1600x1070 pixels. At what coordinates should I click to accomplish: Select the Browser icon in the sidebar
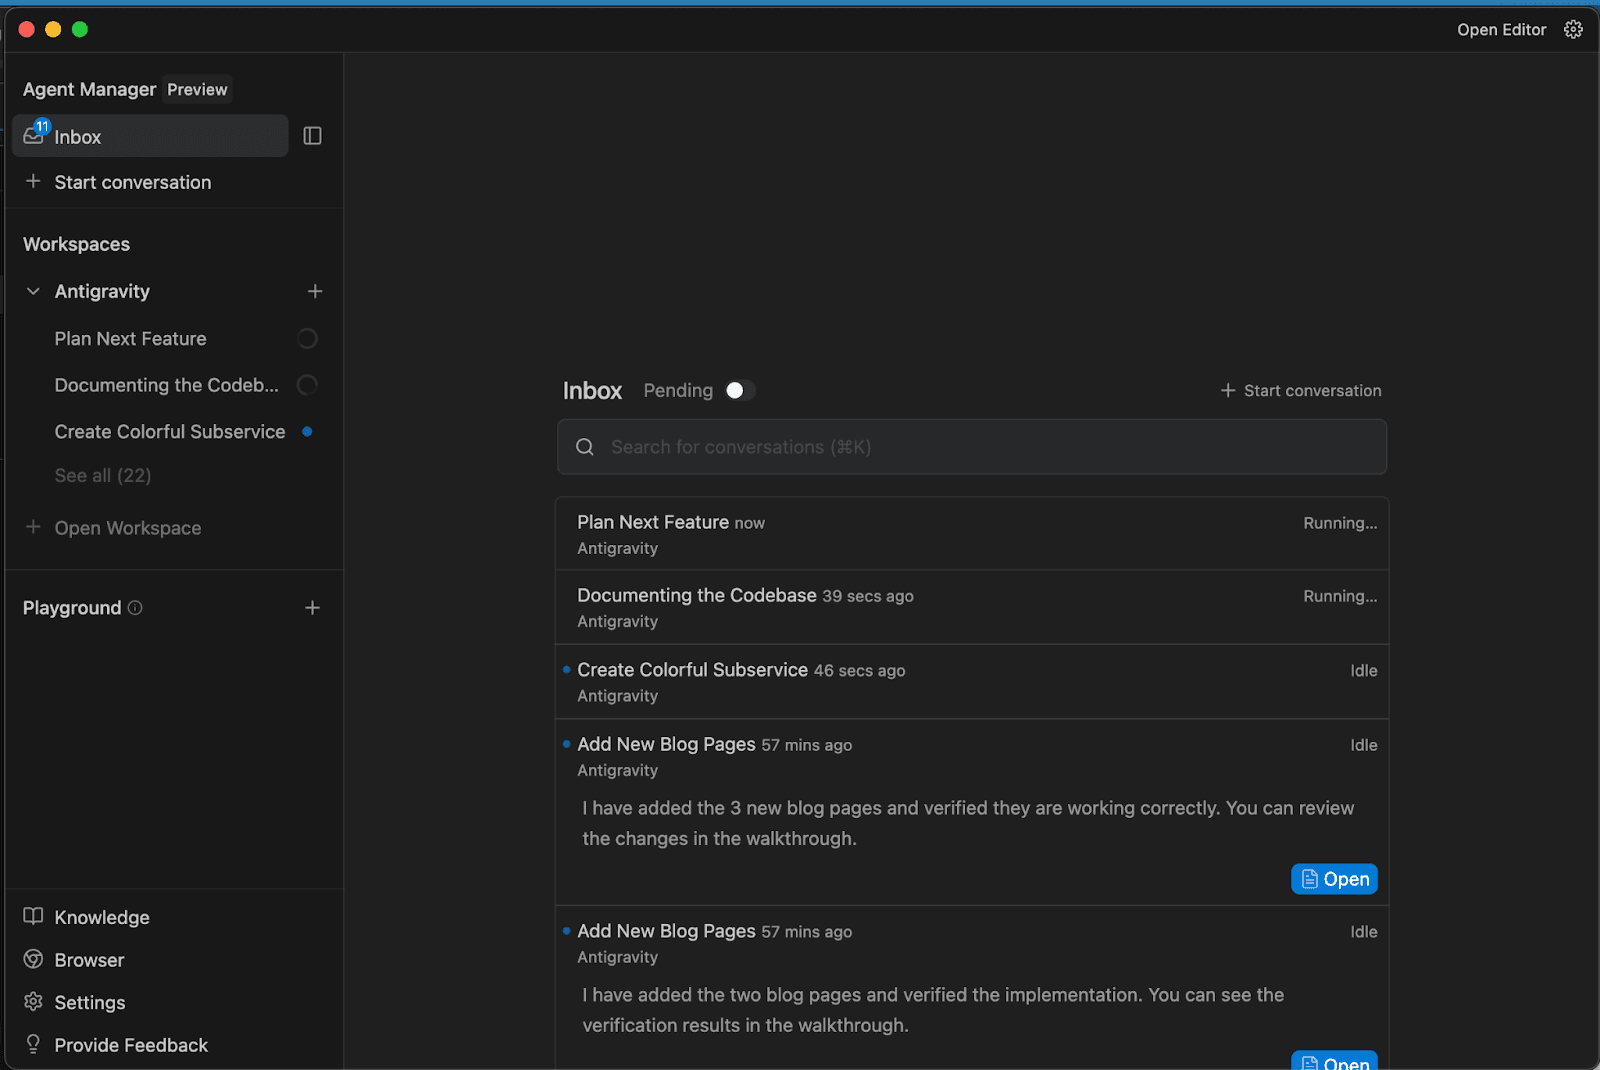[x=33, y=959]
